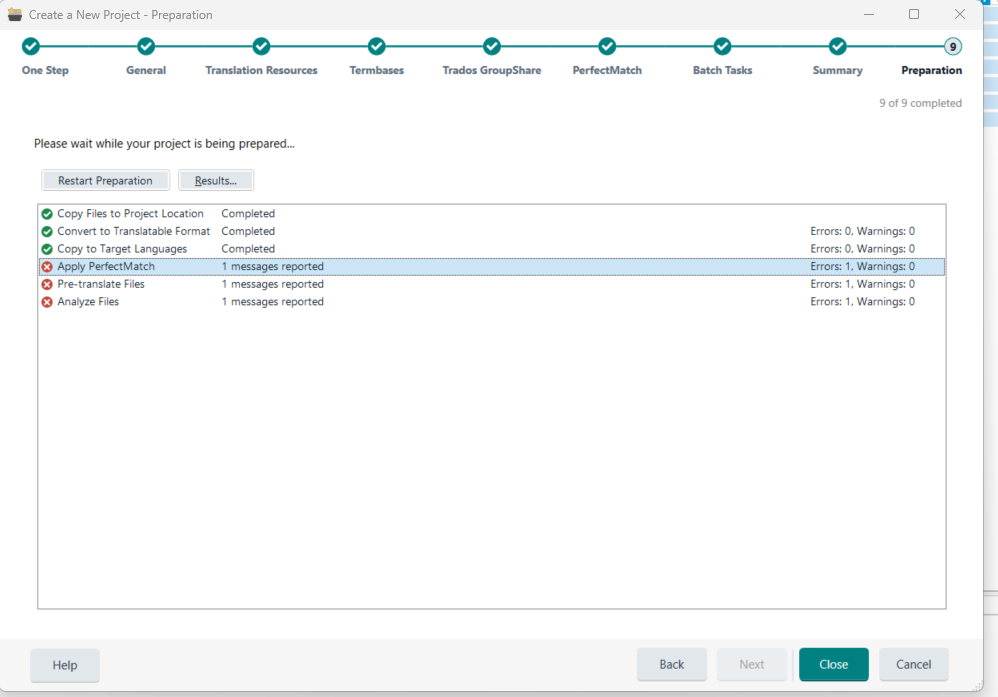
Task: Click the Help button
Action: (64, 664)
